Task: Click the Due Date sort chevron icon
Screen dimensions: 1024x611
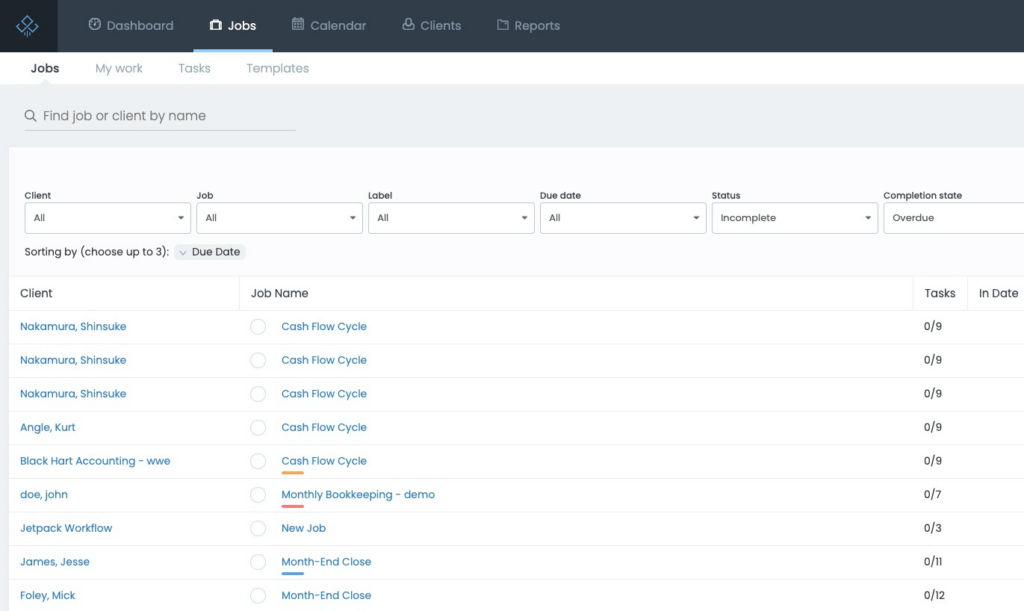Action: [182, 252]
